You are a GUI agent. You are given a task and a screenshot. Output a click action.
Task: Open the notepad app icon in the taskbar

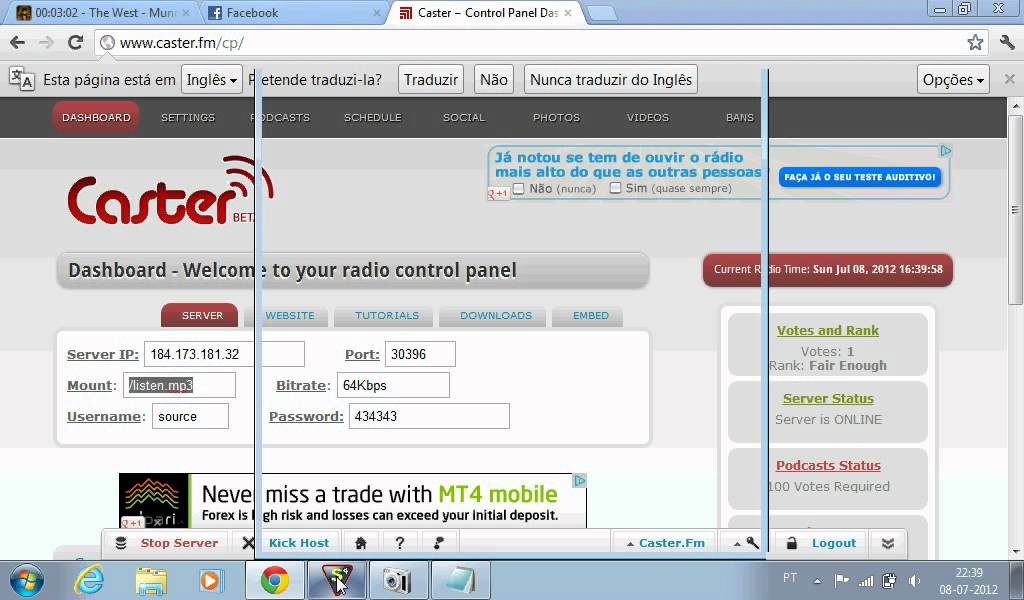click(460, 580)
